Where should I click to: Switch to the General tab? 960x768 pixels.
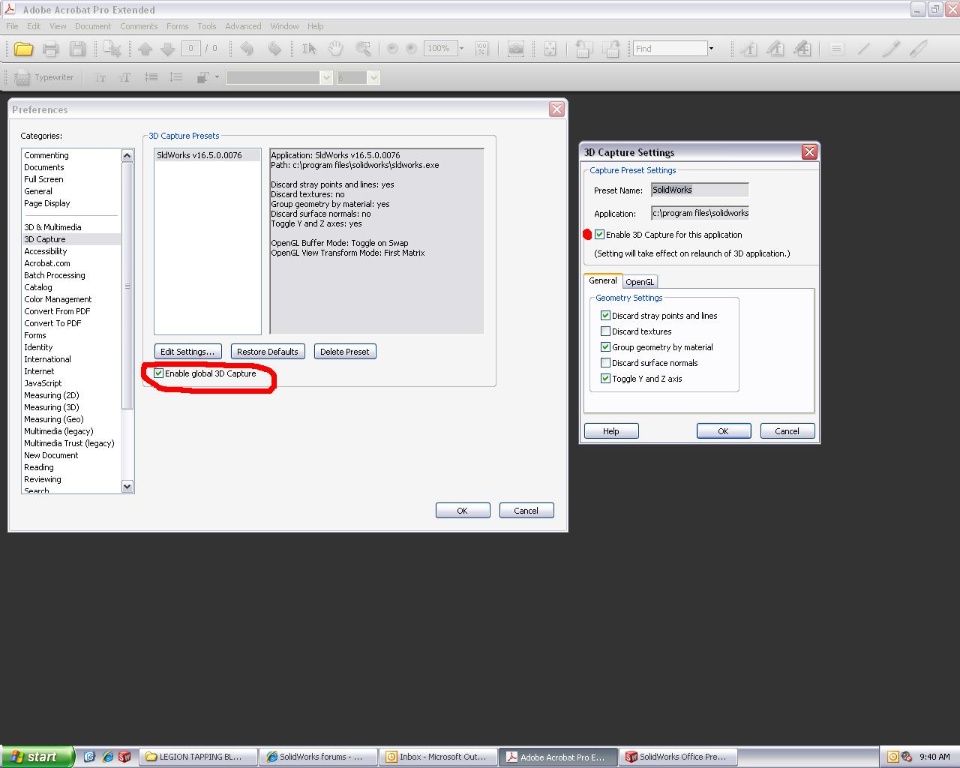[x=603, y=280]
